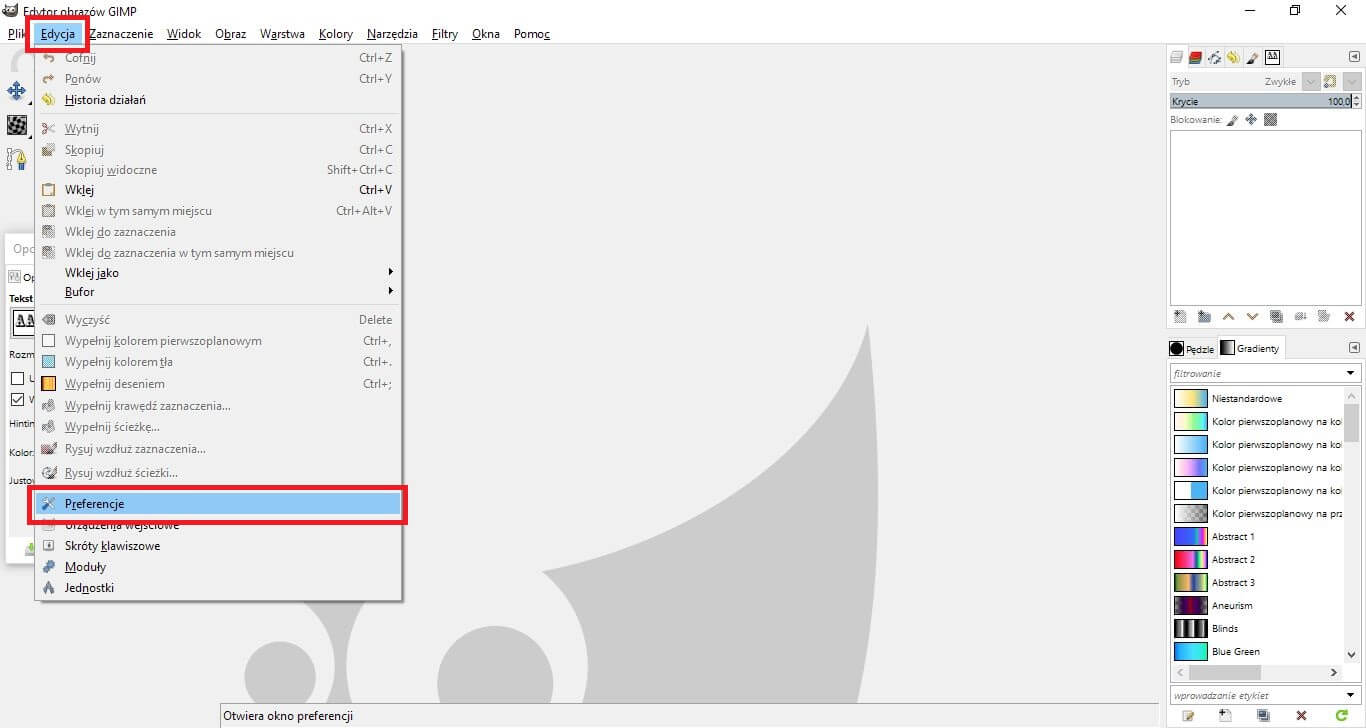
Task: Expand the filtrowanie dropdown
Action: pyautogui.click(x=1351, y=373)
